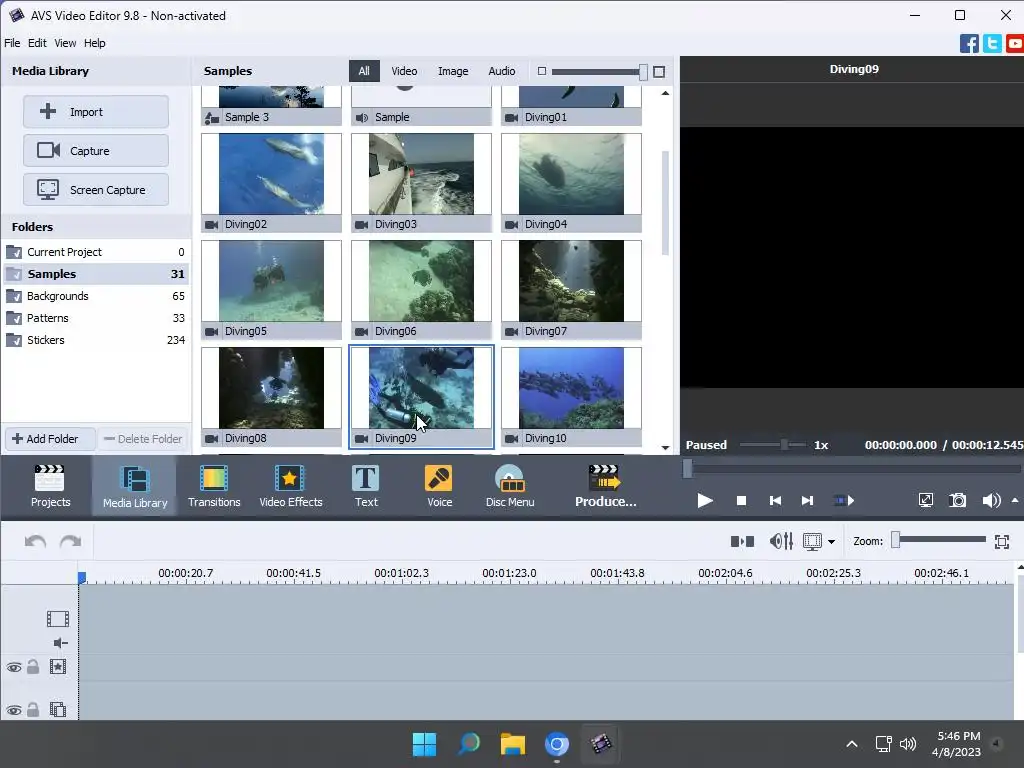Open the Edit menu
Viewport: 1024px width, 768px height.
click(37, 43)
